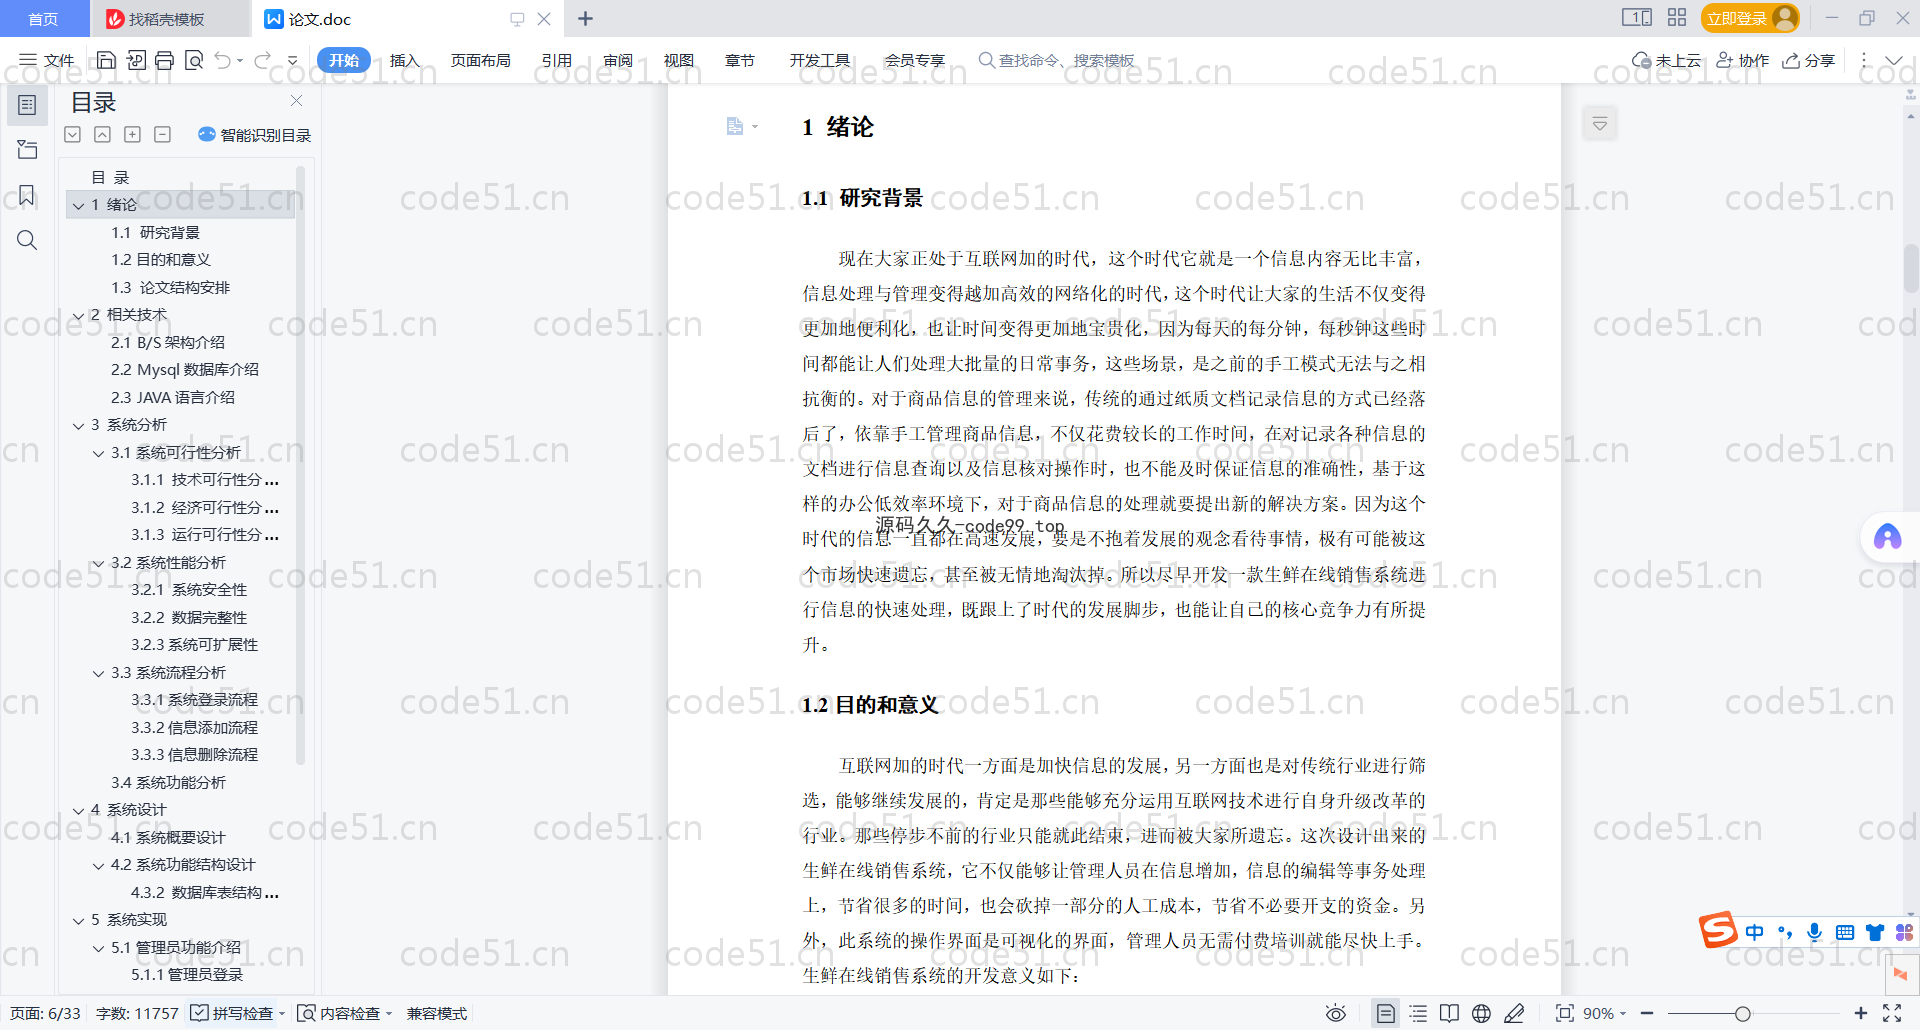Switch to 审阅 ribbon tab
Viewport: 1920px width, 1030px height.
click(618, 60)
